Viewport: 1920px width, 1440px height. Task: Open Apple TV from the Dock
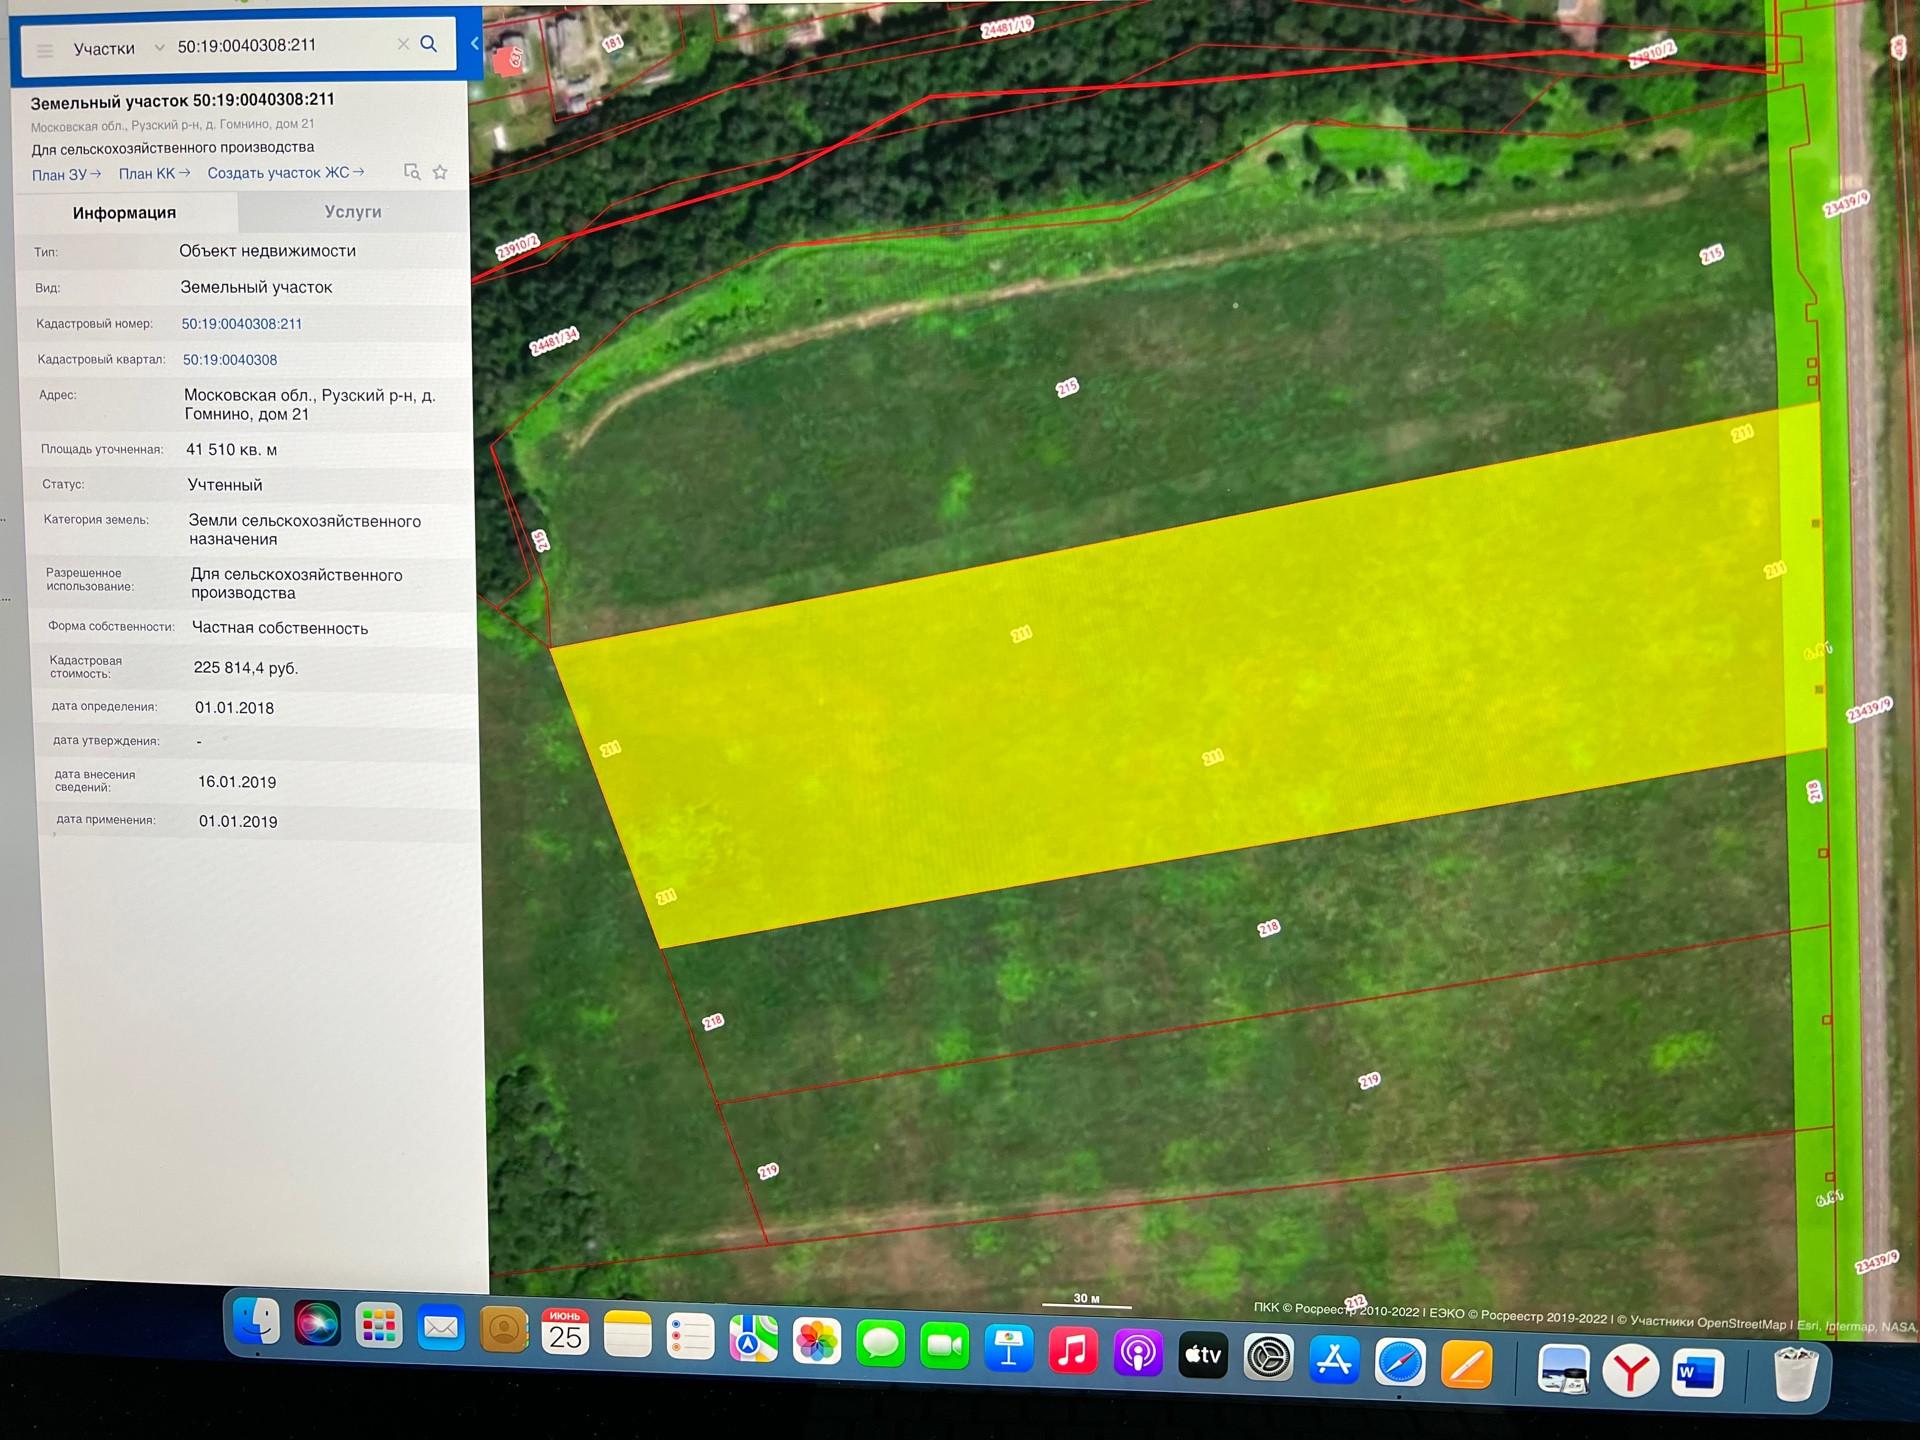[x=1203, y=1355]
